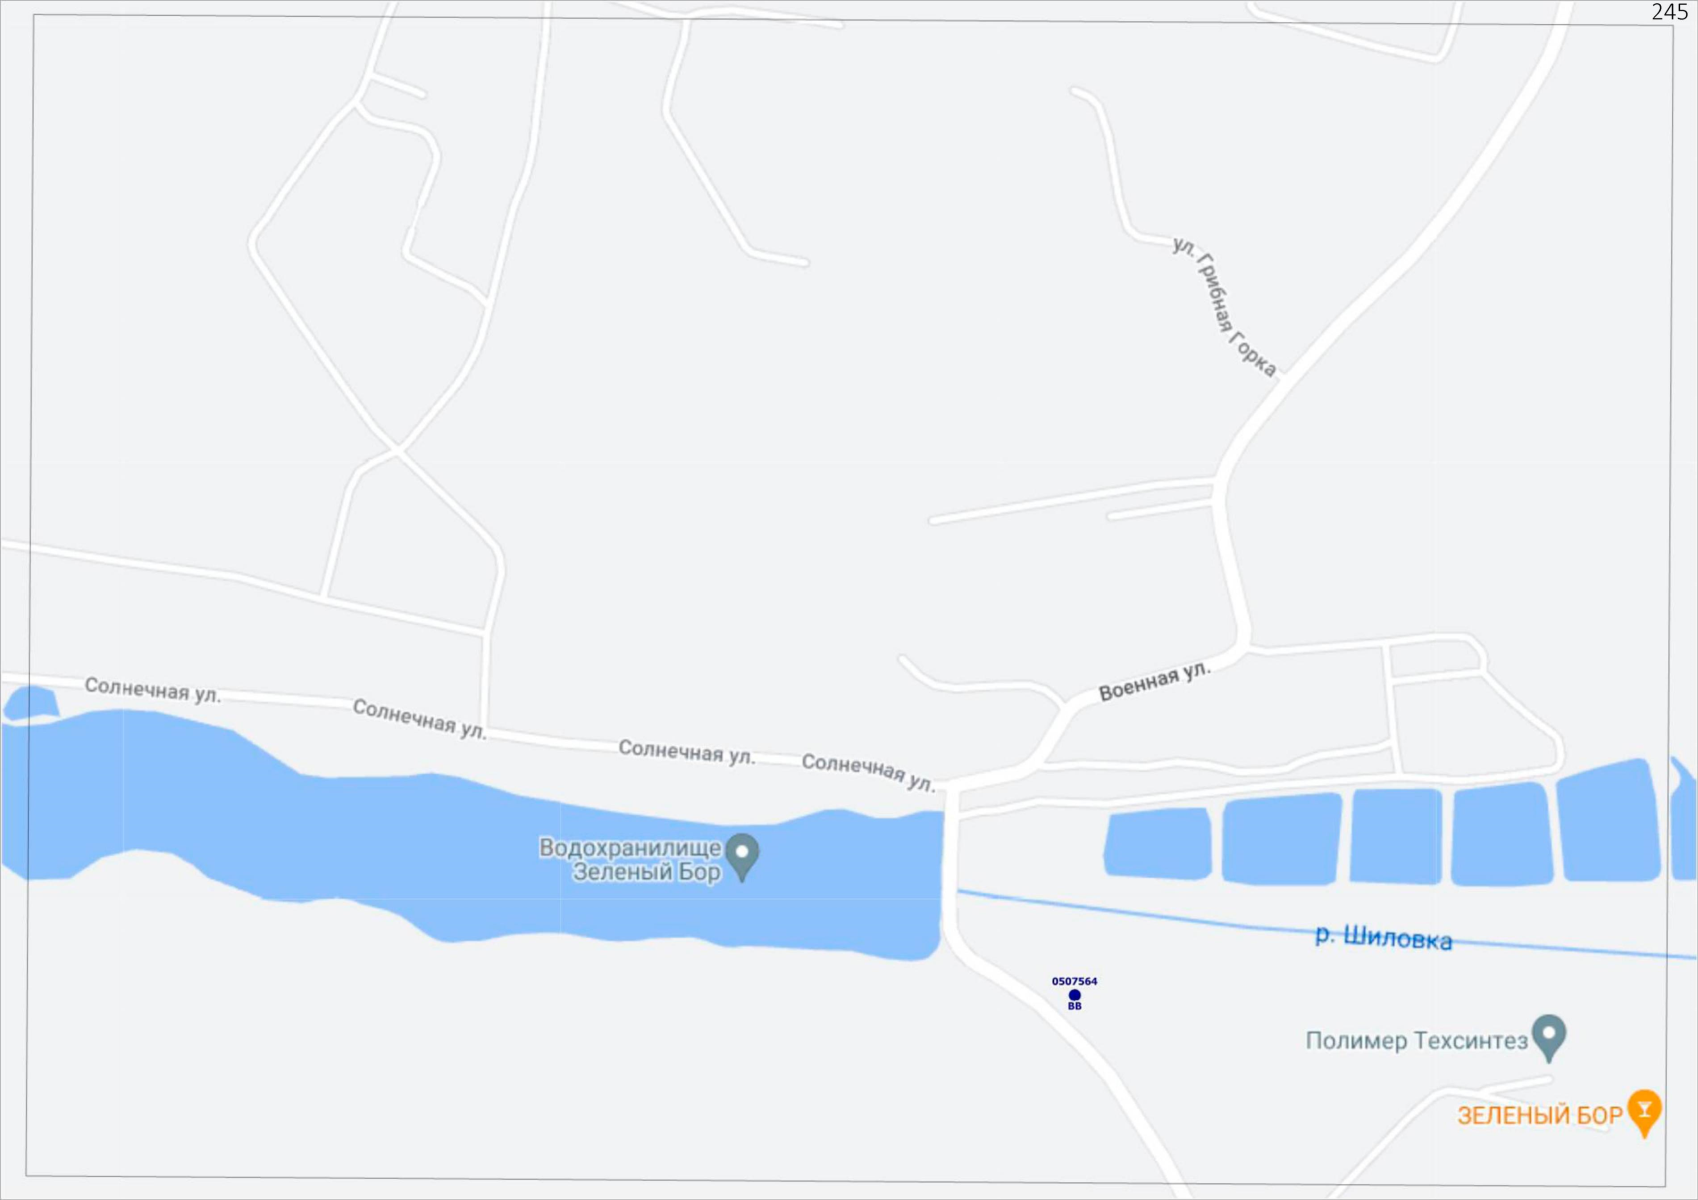Select the orange ЗЕЛЕНЫЙ БОР text
Viewport: 1698px width, 1200px height.
pyautogui.click(x=1539, y=1115)
